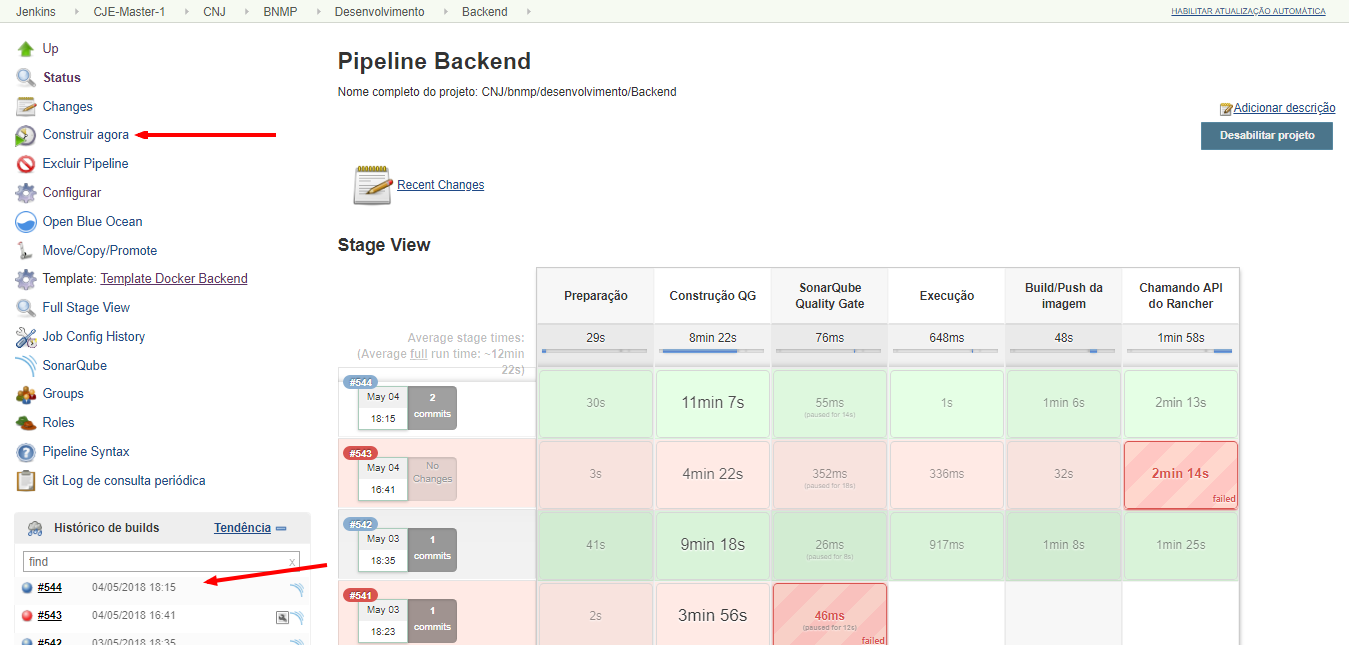Image resolution: width=1349 pixels, height=645 pixels.
Task: Click the Pipeline Syntax help icon
Action: tap(25, 452)
